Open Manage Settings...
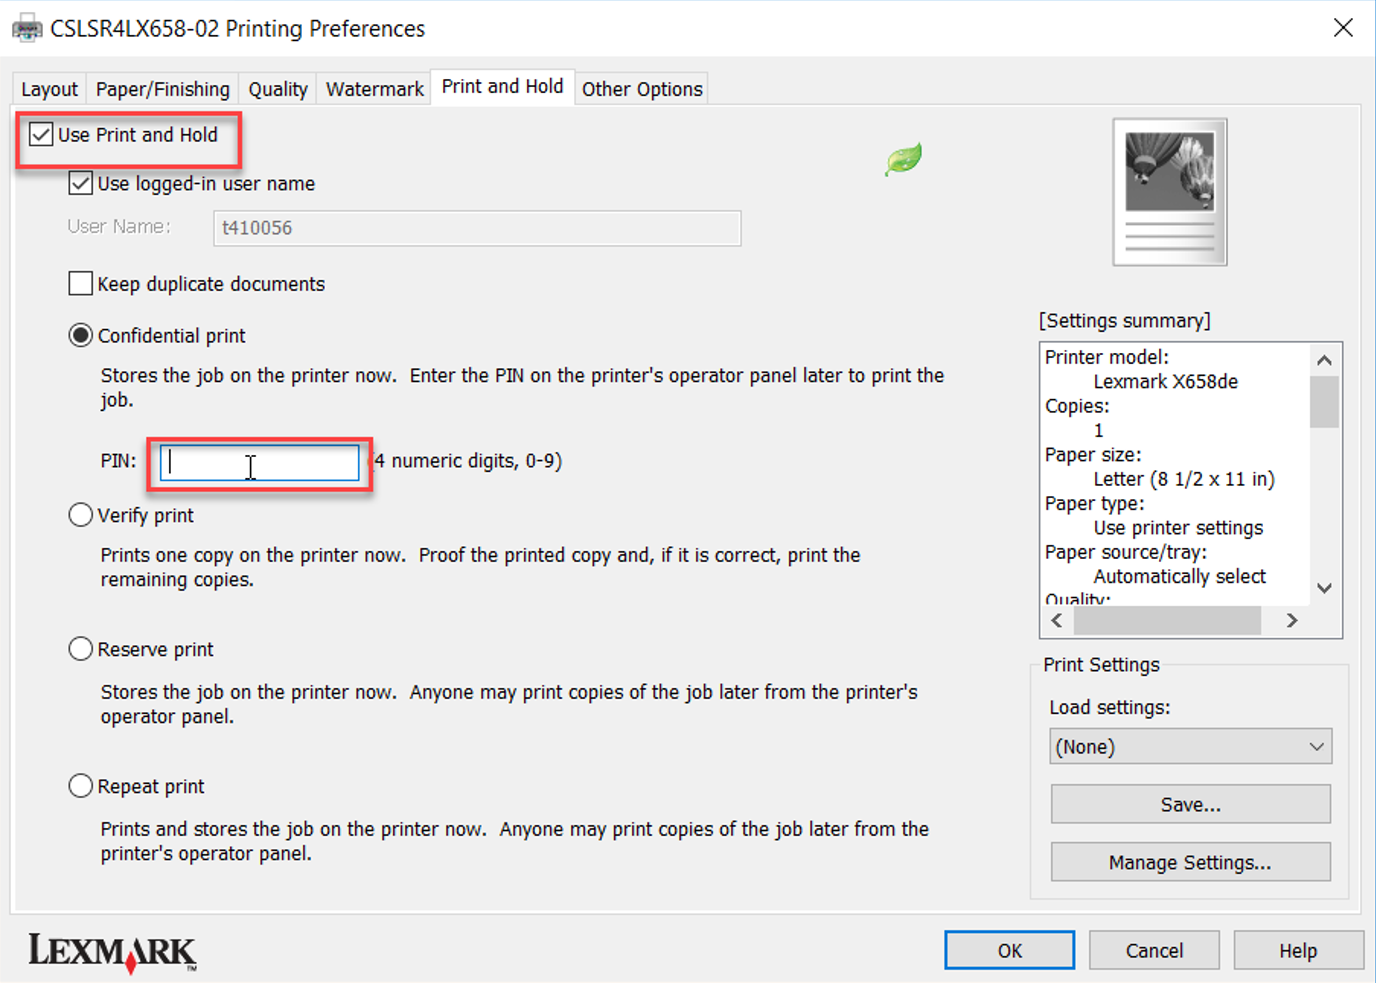1376x983 pixels. pos(1190,862)
